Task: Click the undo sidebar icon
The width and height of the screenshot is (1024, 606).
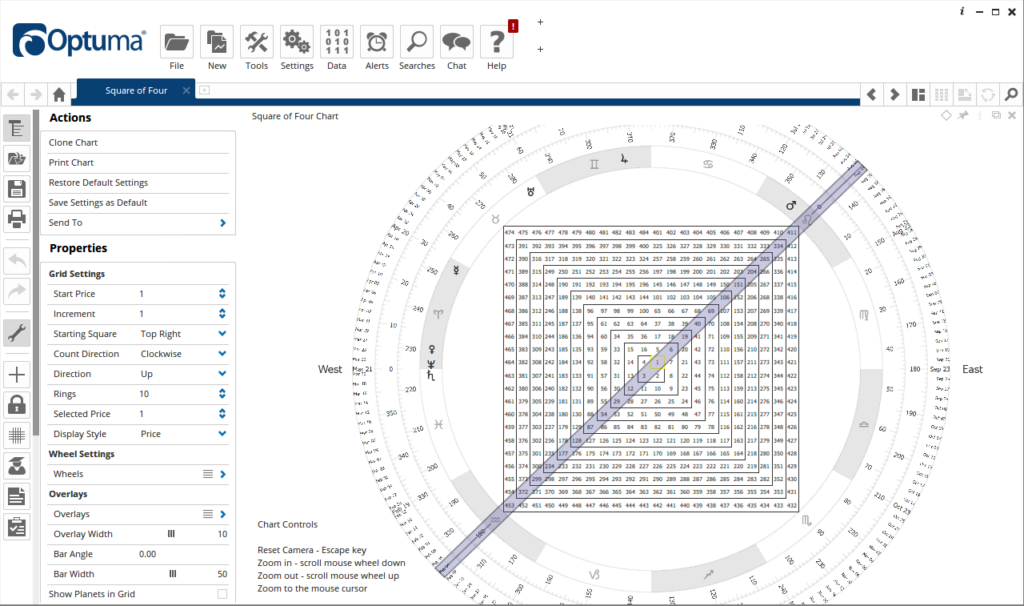Action: [16, 261]
